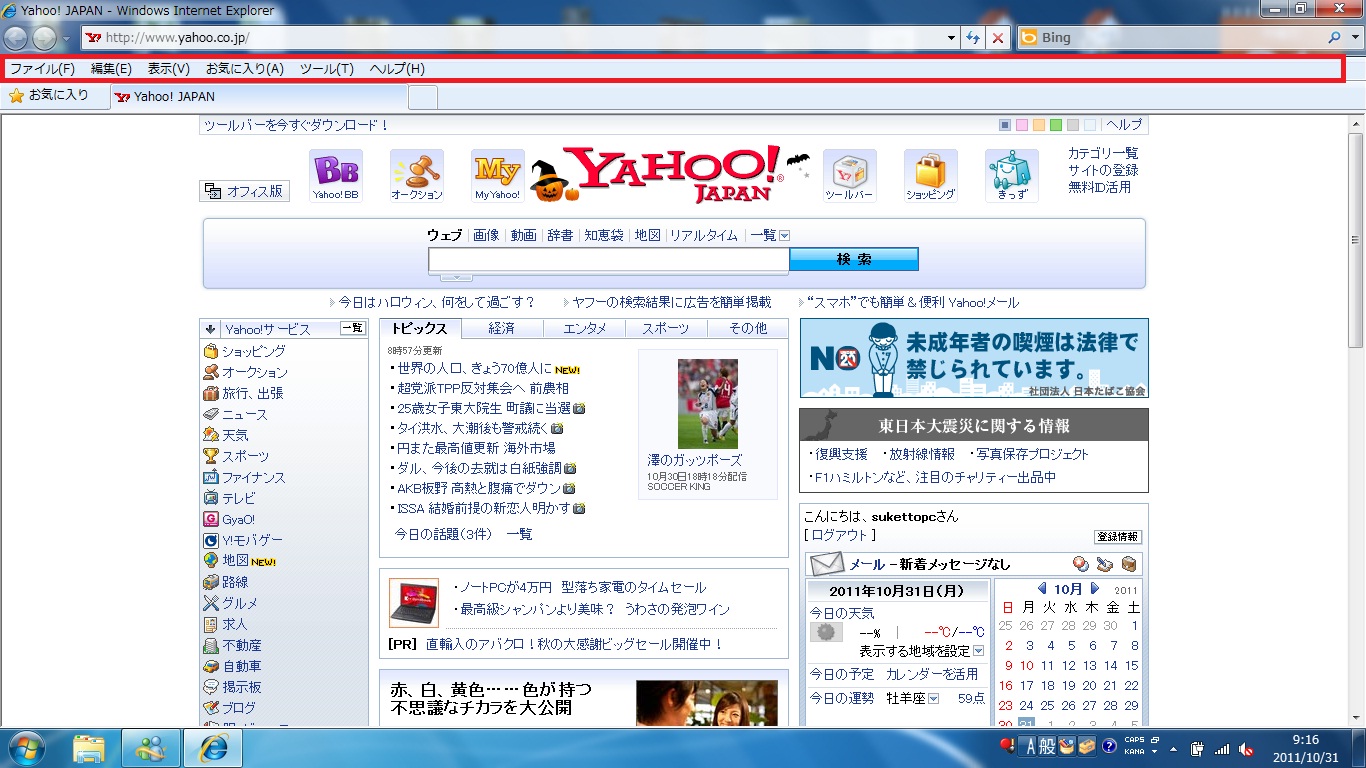
Task: Open the ツールバー icon in the header
Action: [x=849, y=176]
